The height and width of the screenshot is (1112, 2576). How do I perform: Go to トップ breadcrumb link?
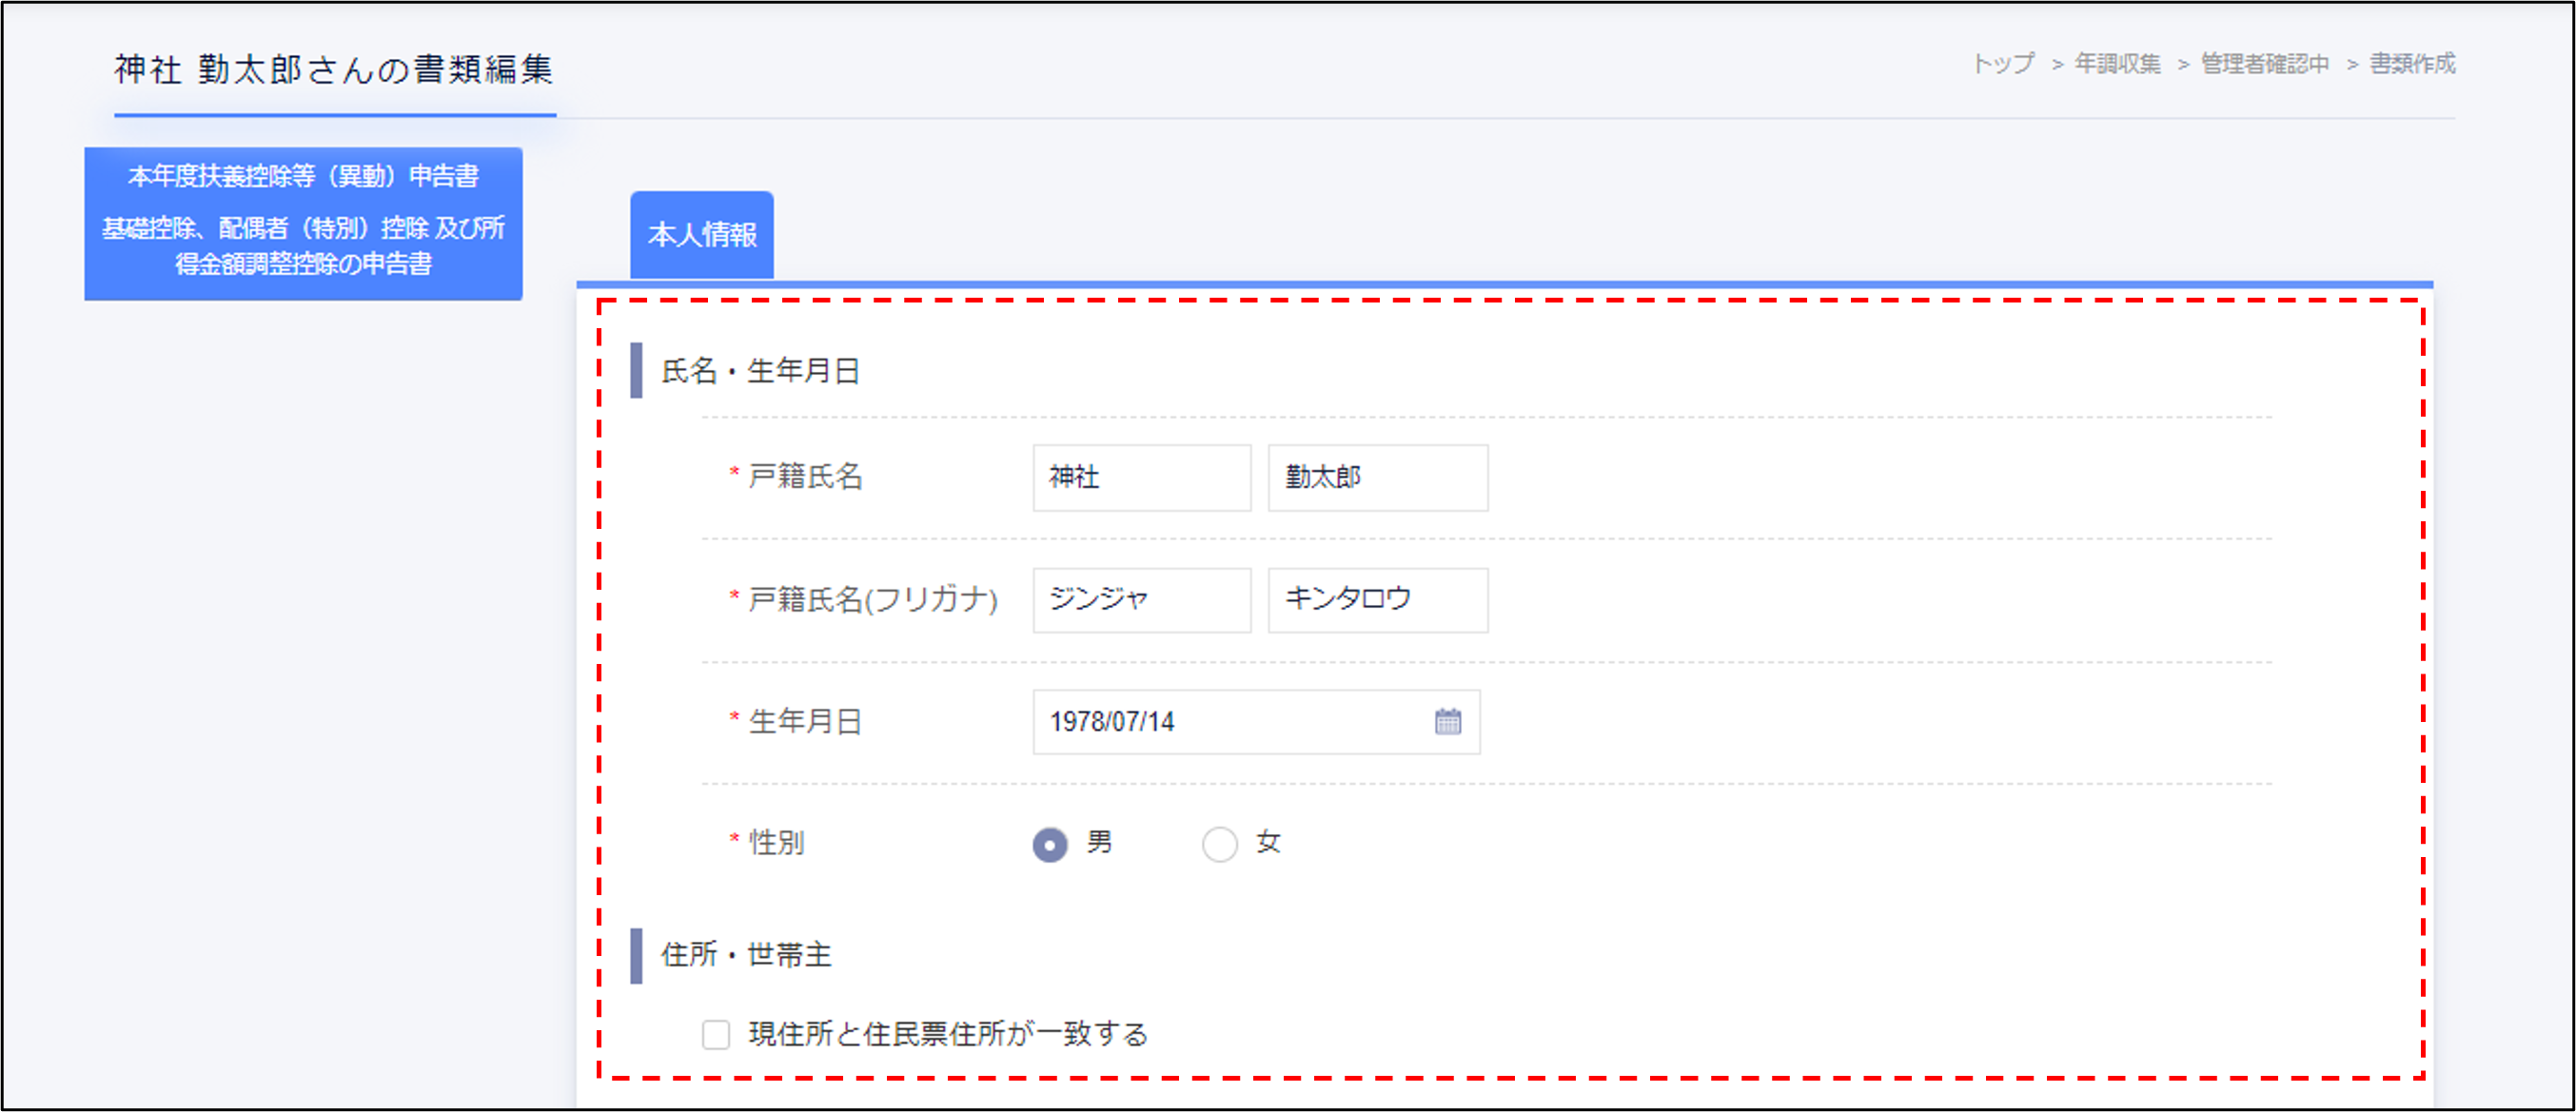[x=2002, y=64]
